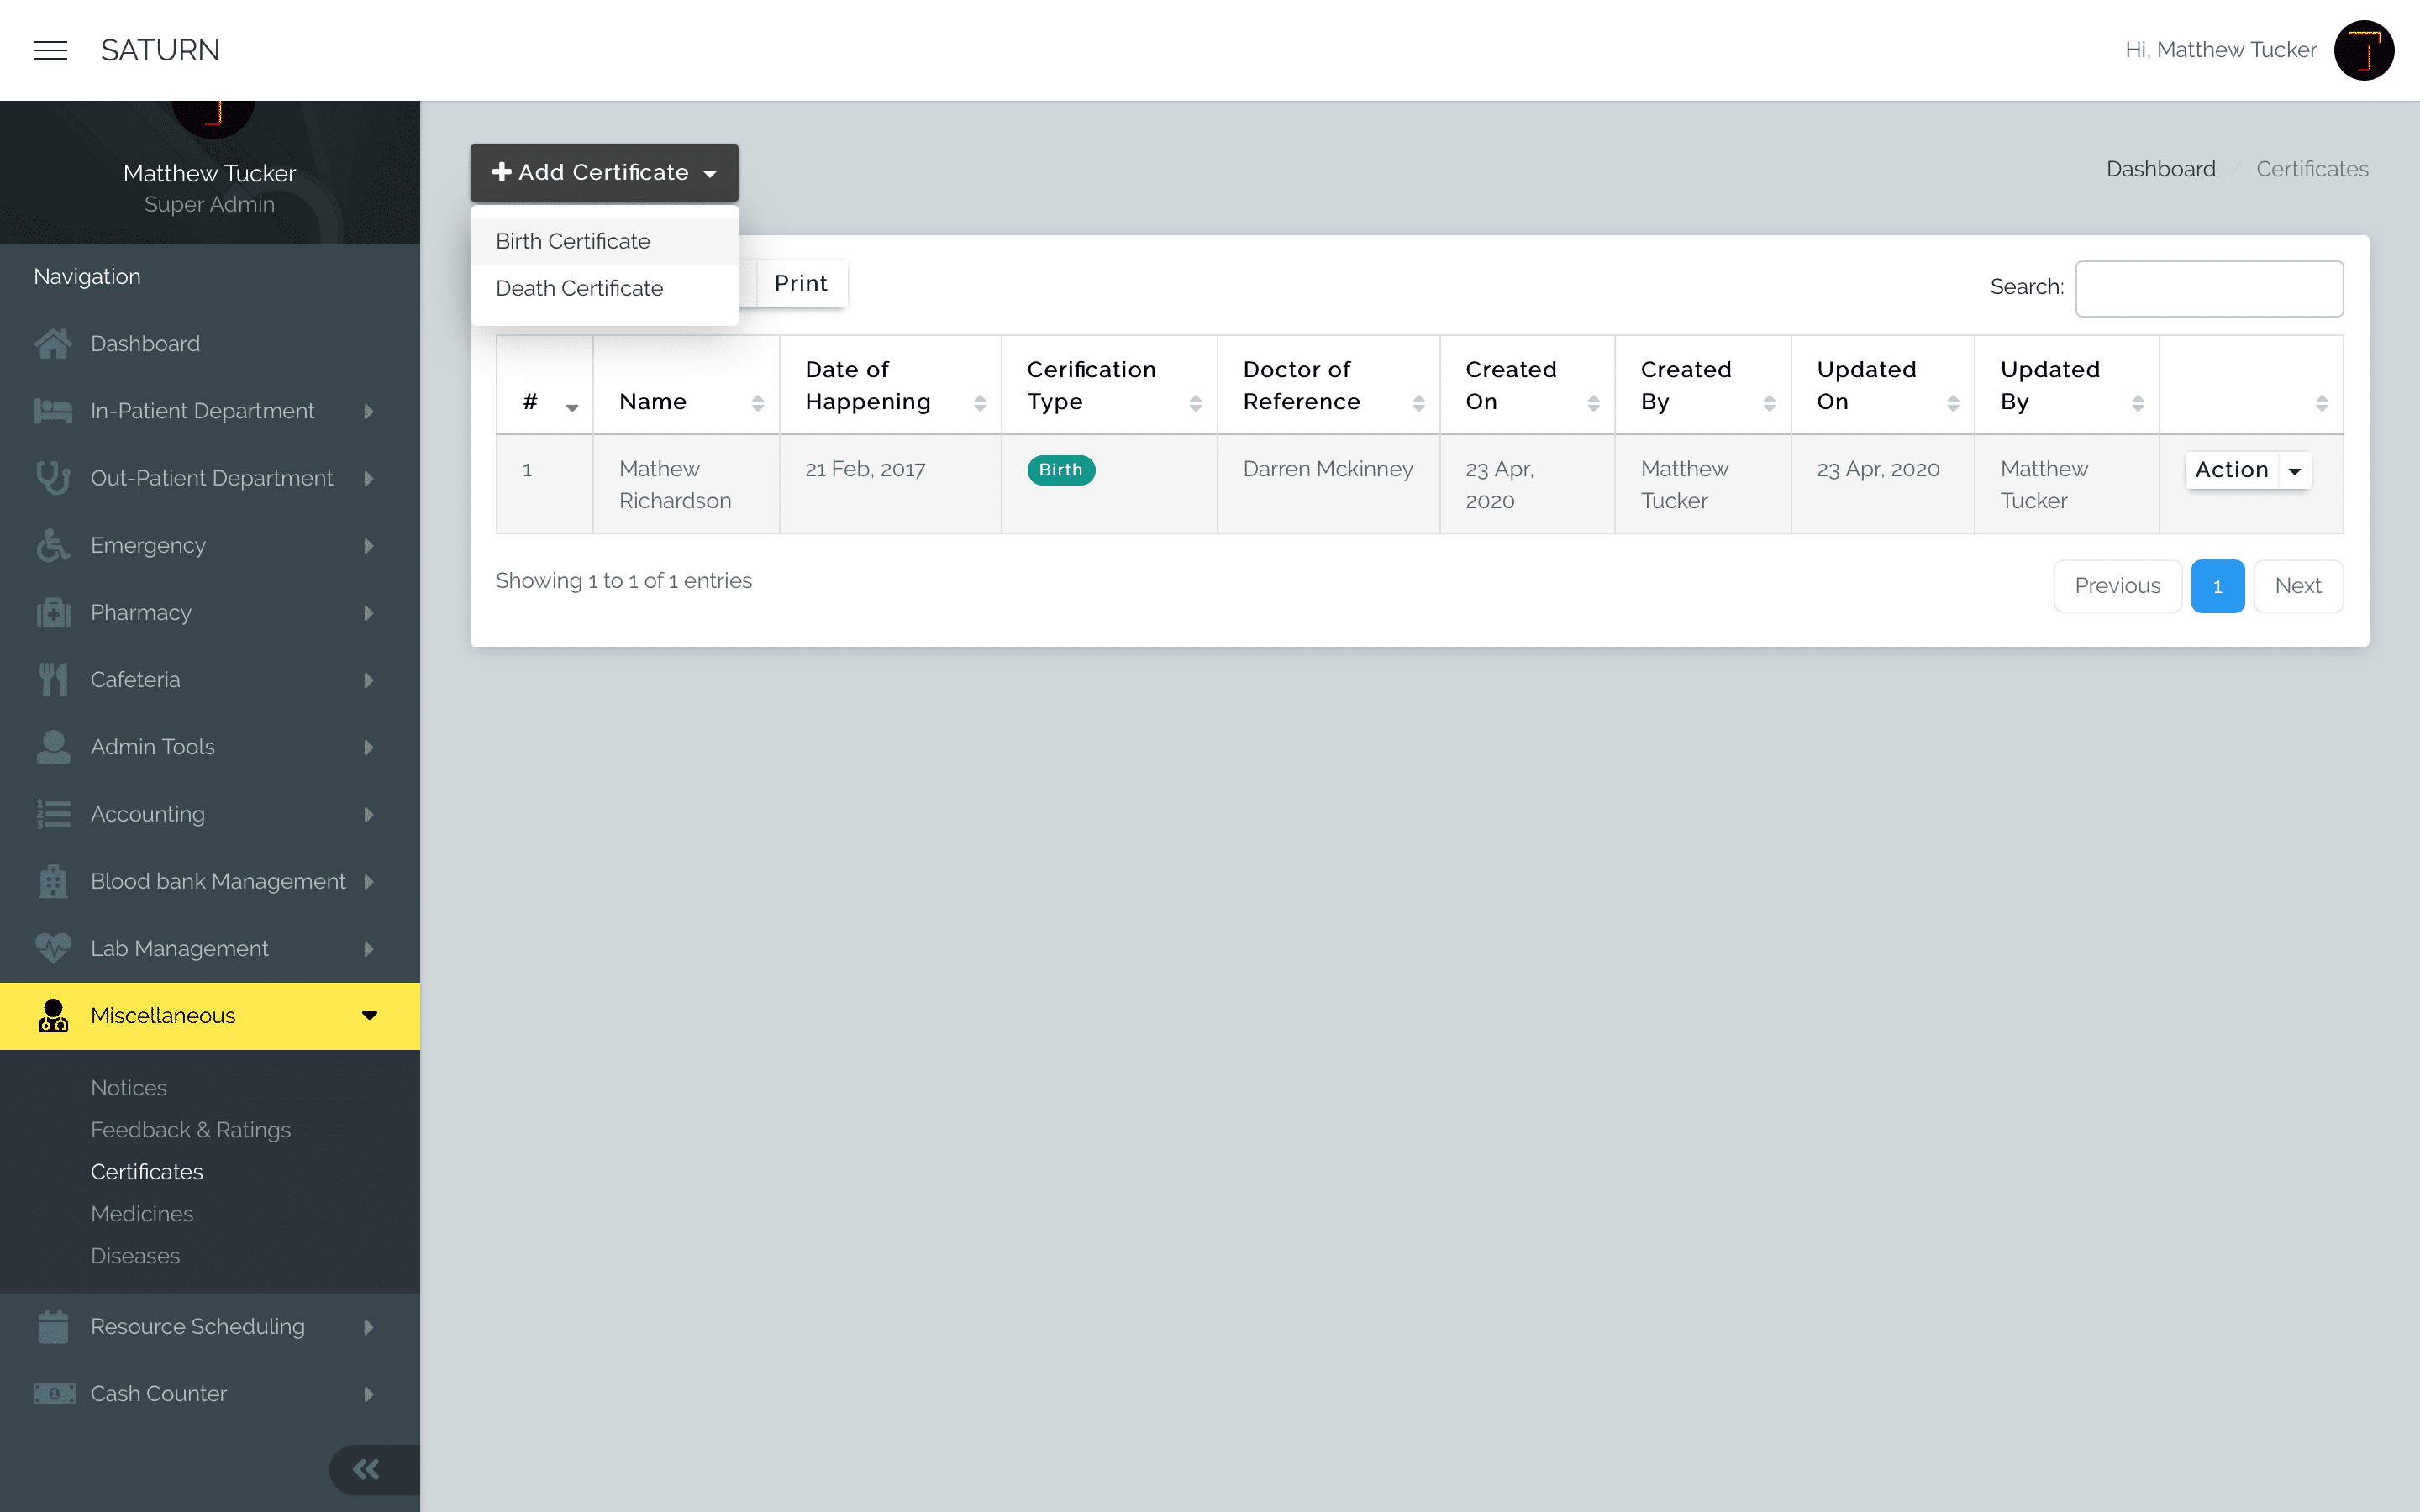Focus the Search input field
2420x1512 pixels.
(x=2209, y=288)
